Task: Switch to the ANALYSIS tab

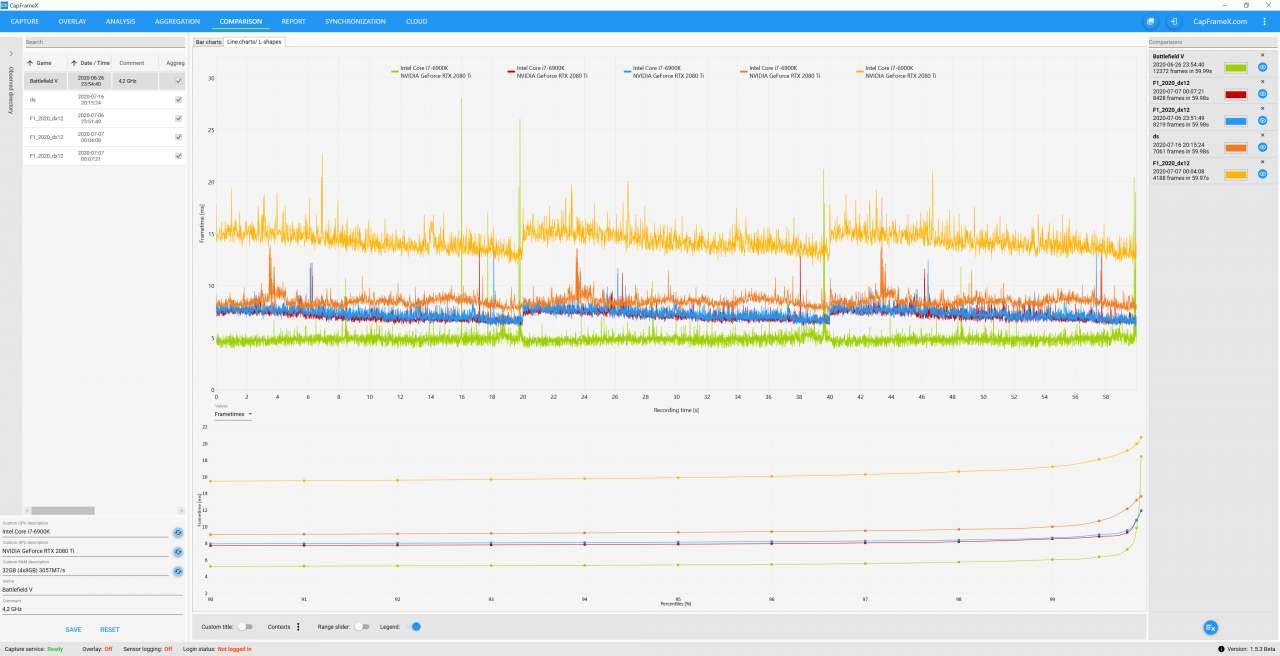Action: (x=120, y=21)
